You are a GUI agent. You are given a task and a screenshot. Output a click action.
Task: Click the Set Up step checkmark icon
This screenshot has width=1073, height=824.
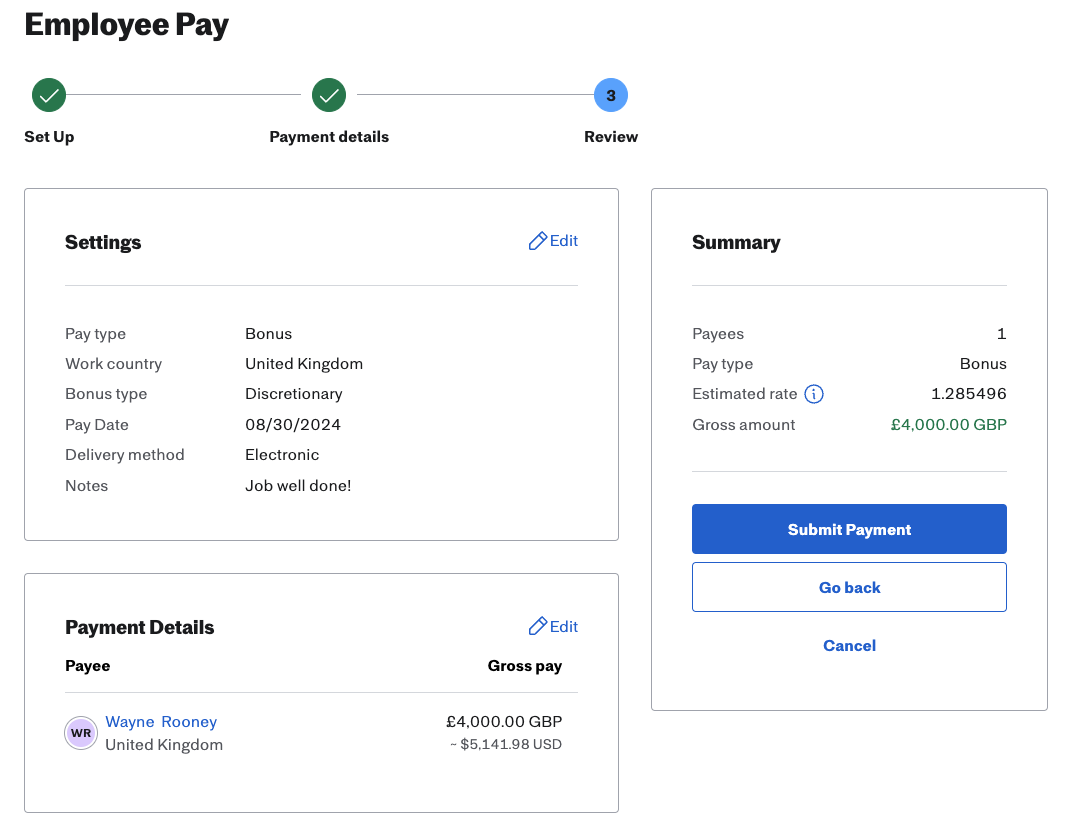pos(49,96)
